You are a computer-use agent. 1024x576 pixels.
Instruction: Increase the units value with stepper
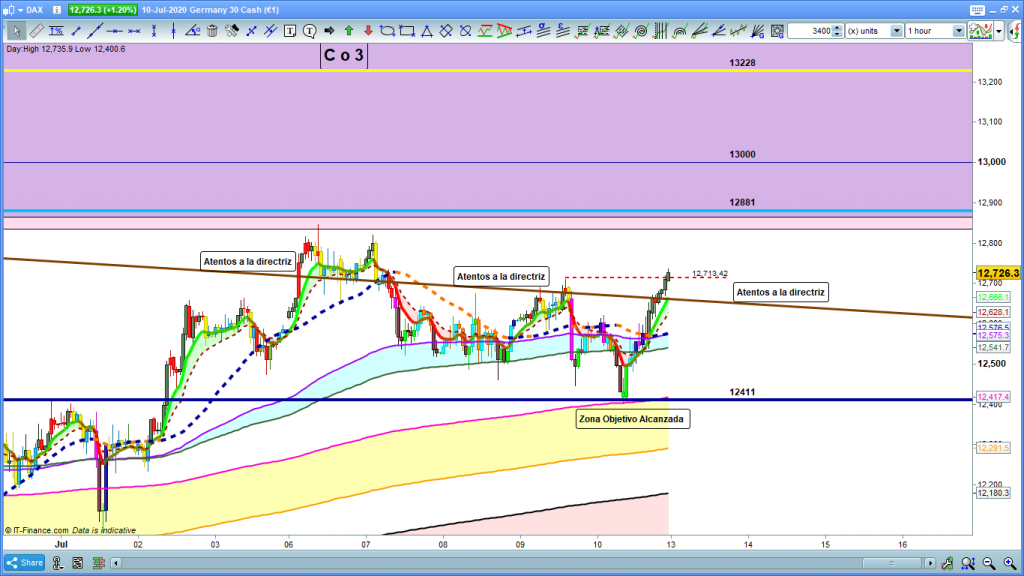click(x=839, y=28)
